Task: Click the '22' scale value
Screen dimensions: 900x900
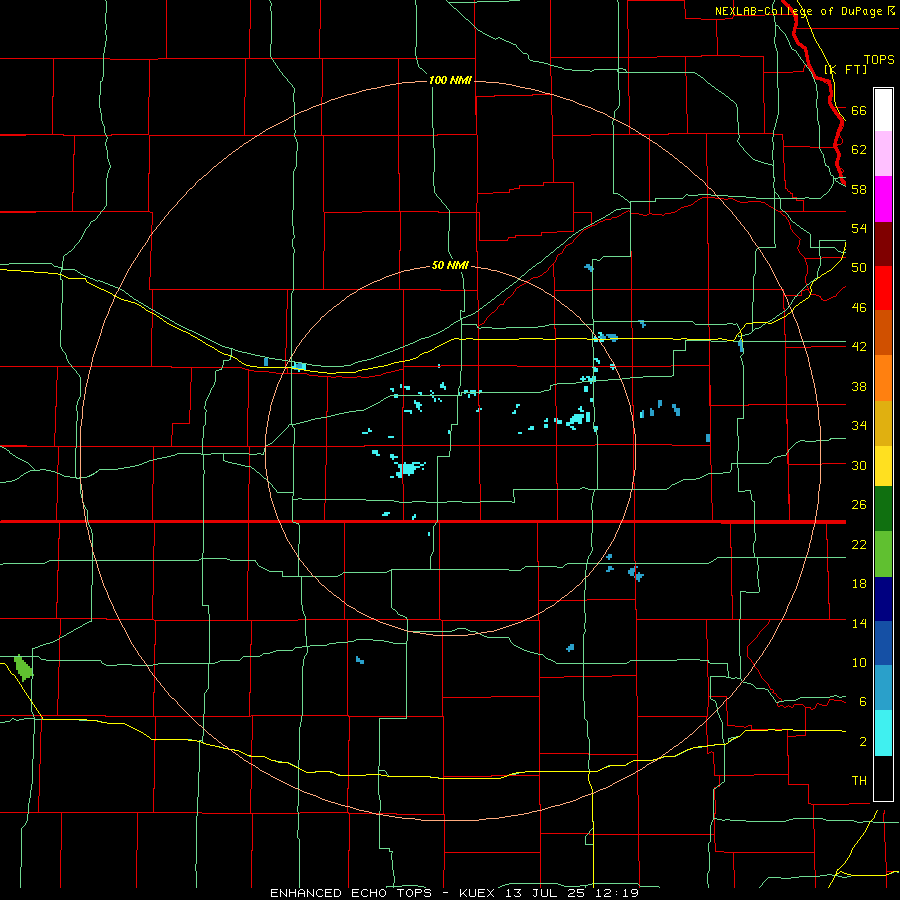Action: pos(859,544)
